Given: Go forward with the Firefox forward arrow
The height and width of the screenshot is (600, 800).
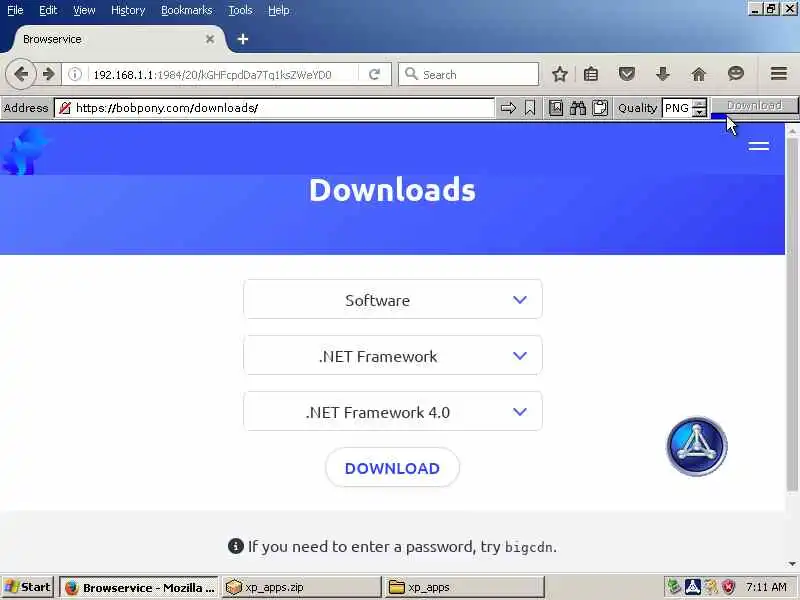Looking at the screenshot, I should [x=49, y=74].
